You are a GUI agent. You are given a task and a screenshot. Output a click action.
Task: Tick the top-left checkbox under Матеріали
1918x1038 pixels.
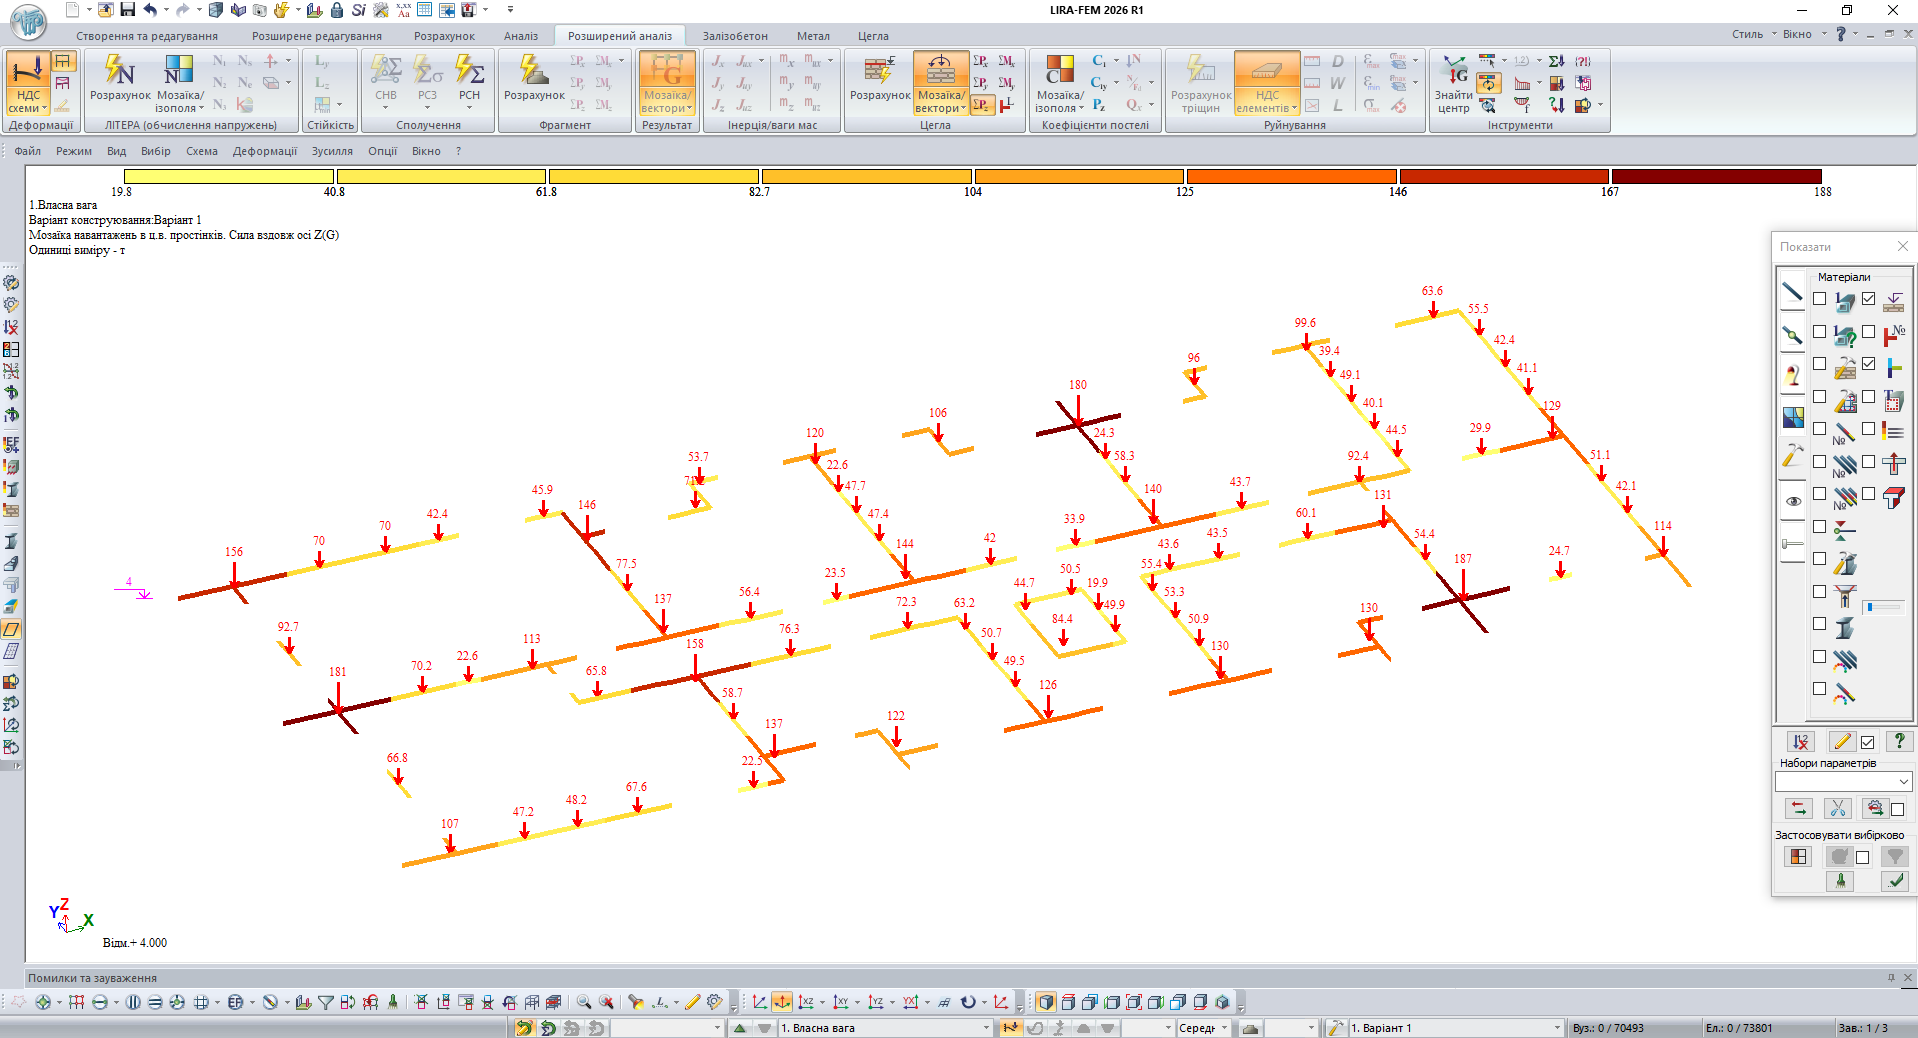coord(1819,299)
